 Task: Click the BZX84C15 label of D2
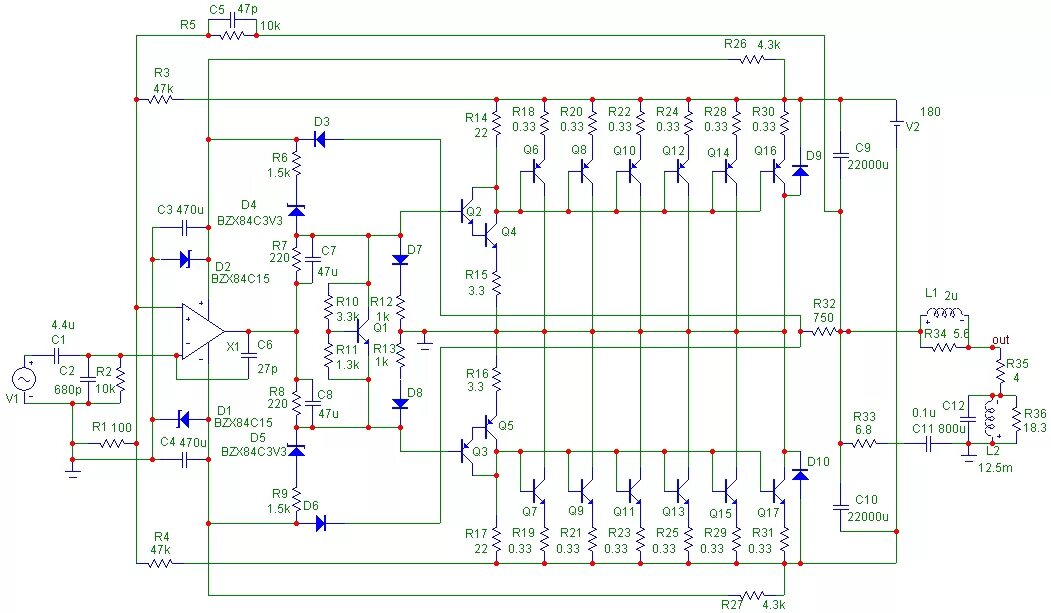(x=244, y=278)
